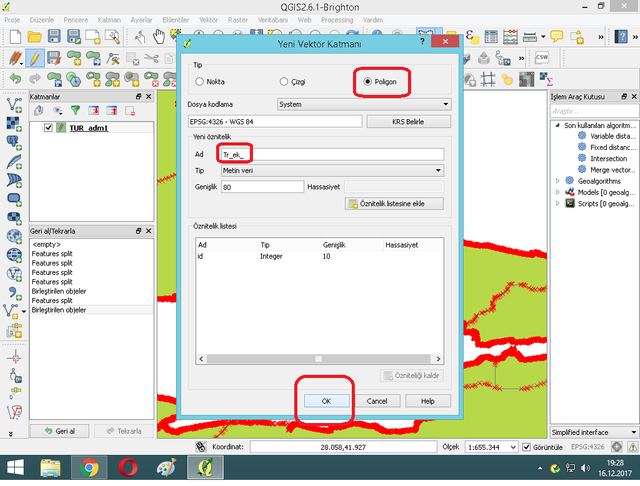This screenshot has width=640, height=486.
Task: Expand the Models tree node
Action: click(x=558, y=192)
